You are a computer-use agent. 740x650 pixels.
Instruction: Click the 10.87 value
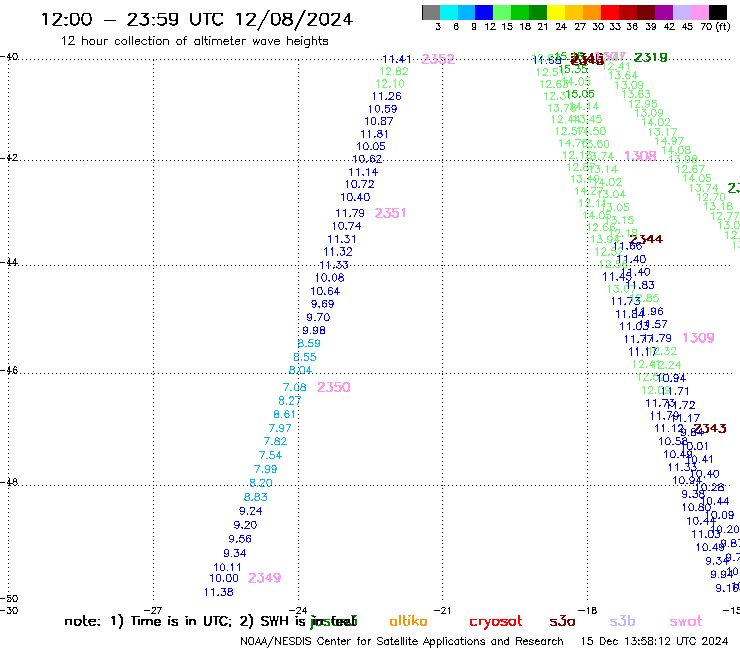378,121
